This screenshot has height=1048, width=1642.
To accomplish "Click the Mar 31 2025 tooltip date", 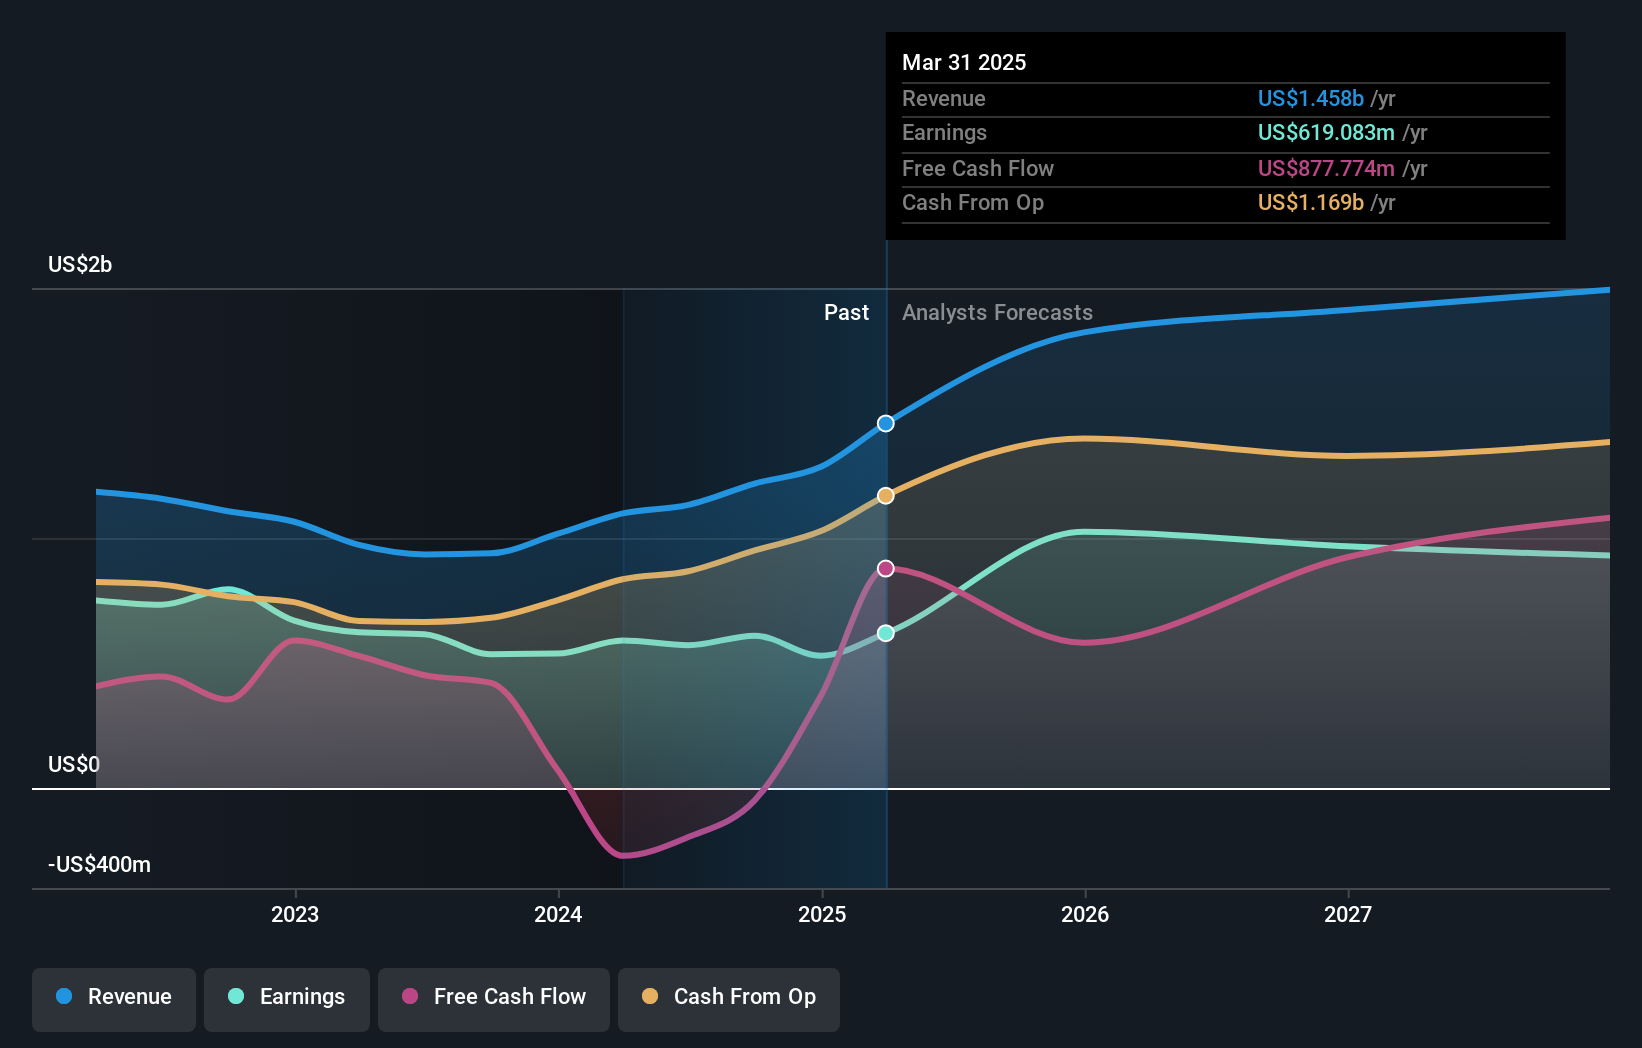I will click(964, 62).
